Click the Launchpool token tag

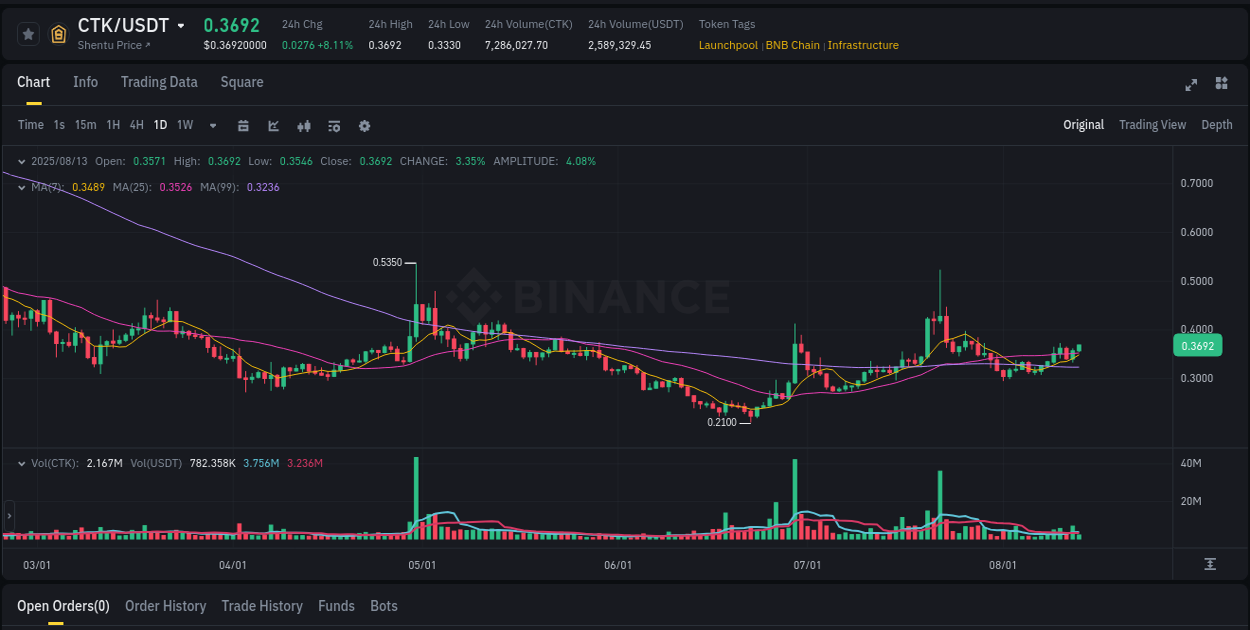[727, 45]
